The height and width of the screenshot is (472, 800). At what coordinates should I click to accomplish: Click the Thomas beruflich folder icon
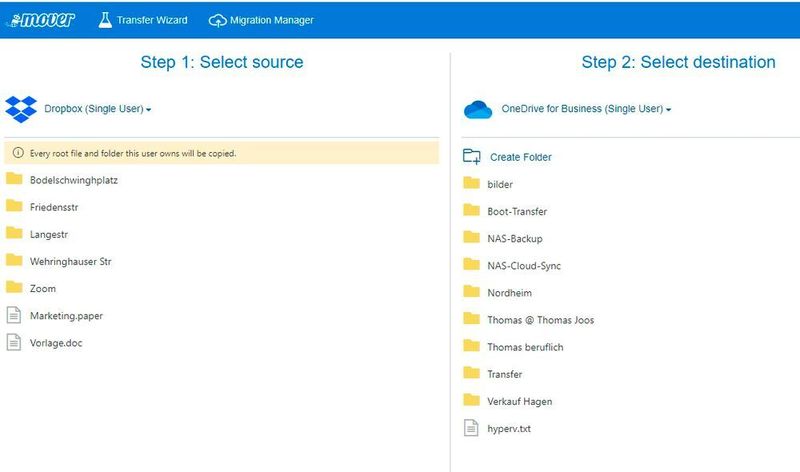471,345
